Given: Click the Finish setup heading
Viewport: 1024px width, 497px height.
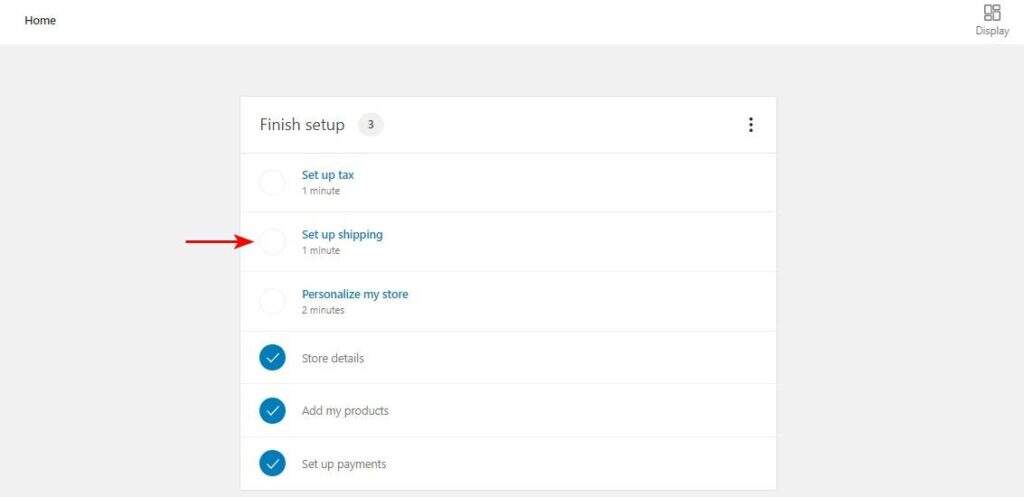Looking at the screenshot, I should (302, 125).
